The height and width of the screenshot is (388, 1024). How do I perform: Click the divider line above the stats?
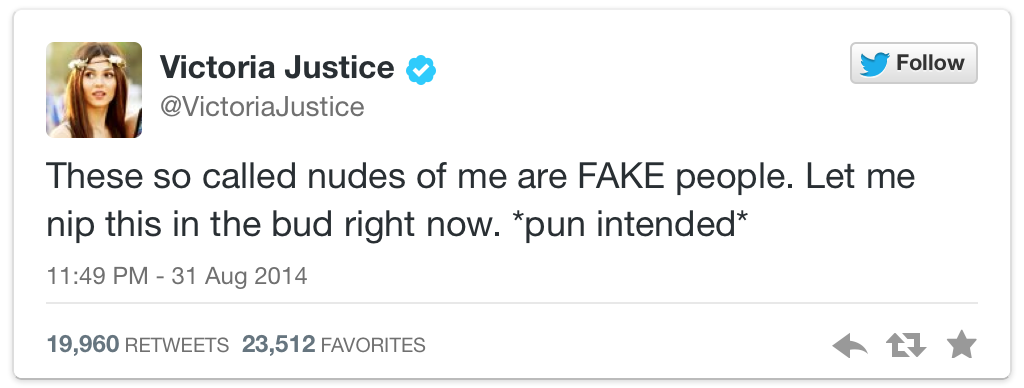click(x=512, y=303)
